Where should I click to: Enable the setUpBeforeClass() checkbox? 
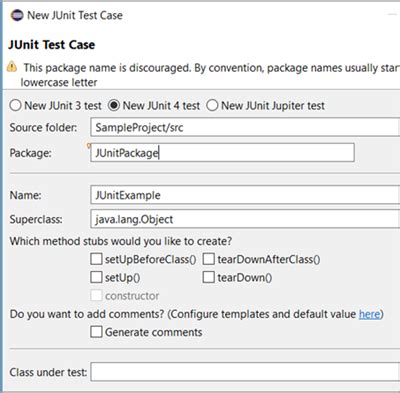96,259
